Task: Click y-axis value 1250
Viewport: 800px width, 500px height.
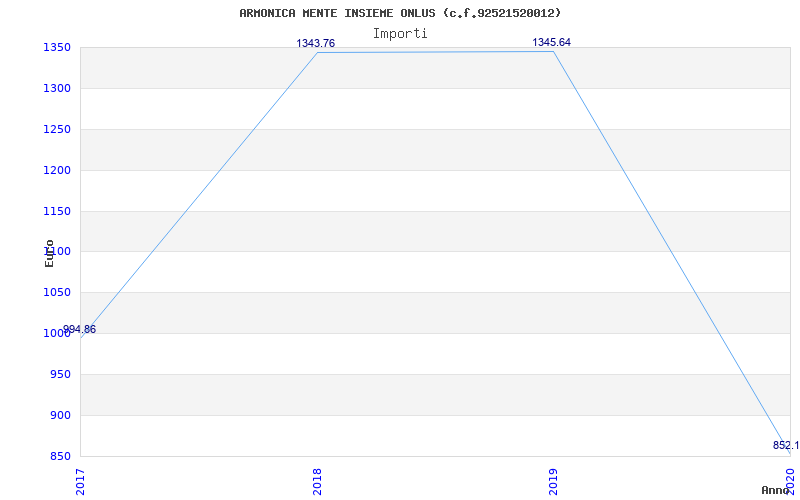Action: click(x=56, y=130)
